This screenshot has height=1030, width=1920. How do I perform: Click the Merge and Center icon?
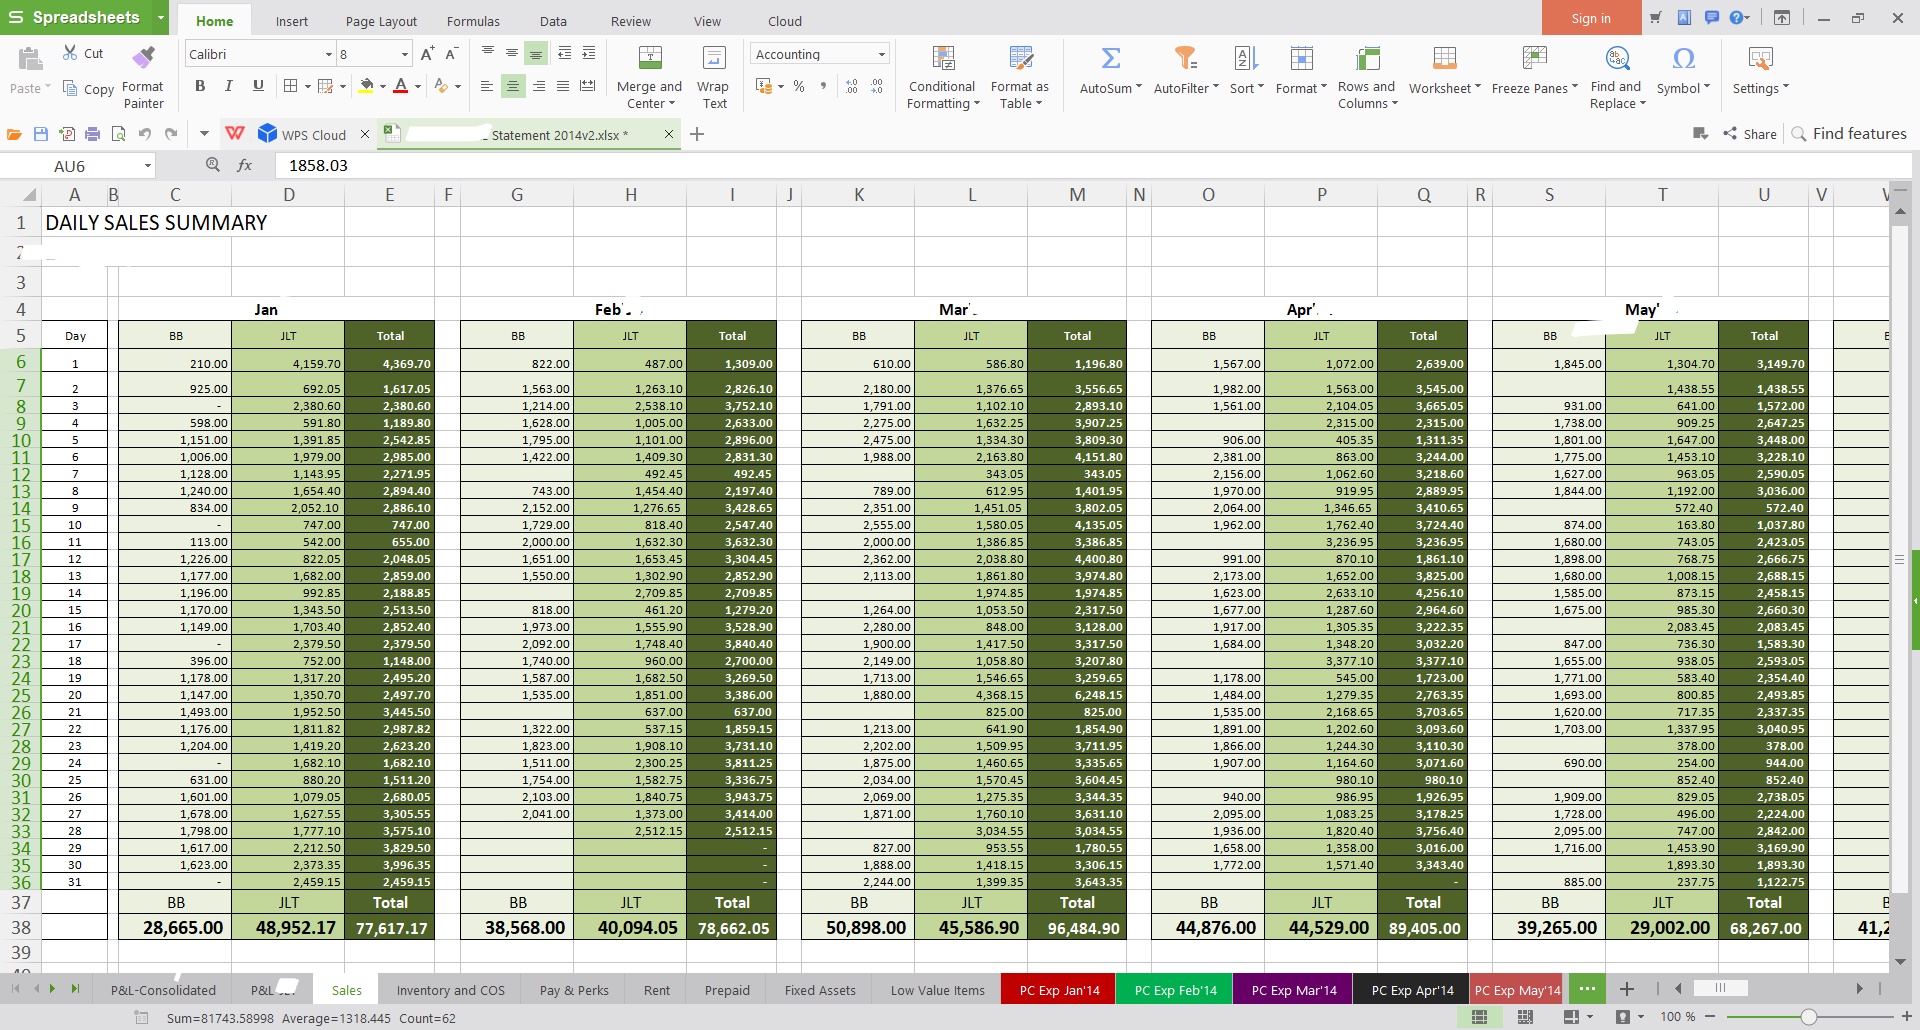pyautogui.click(x=649, y=59)
